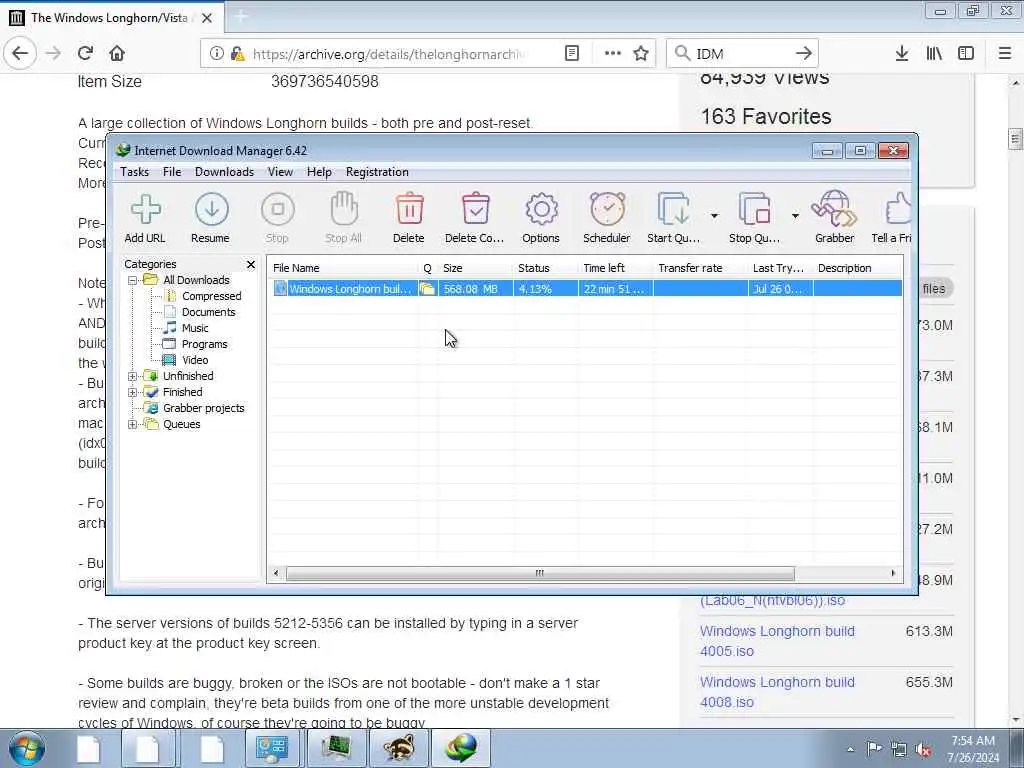Click the list's right scroll arrow

coord(893,573)
